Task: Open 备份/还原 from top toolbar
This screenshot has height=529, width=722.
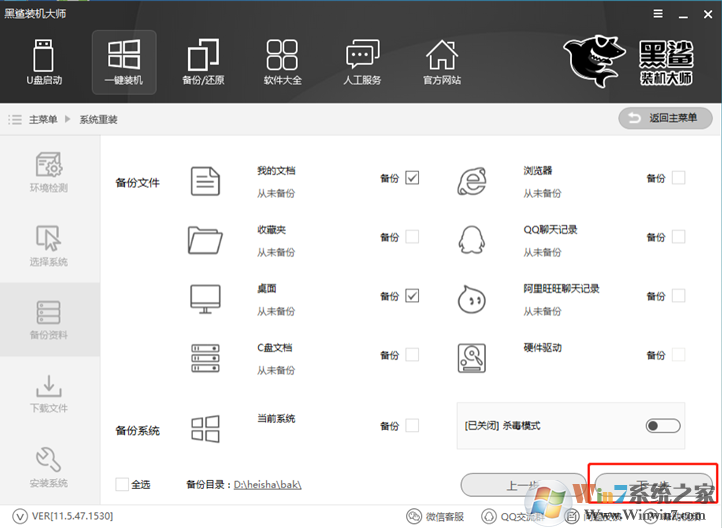Action: pyautogui.click(x=204, y=61)
